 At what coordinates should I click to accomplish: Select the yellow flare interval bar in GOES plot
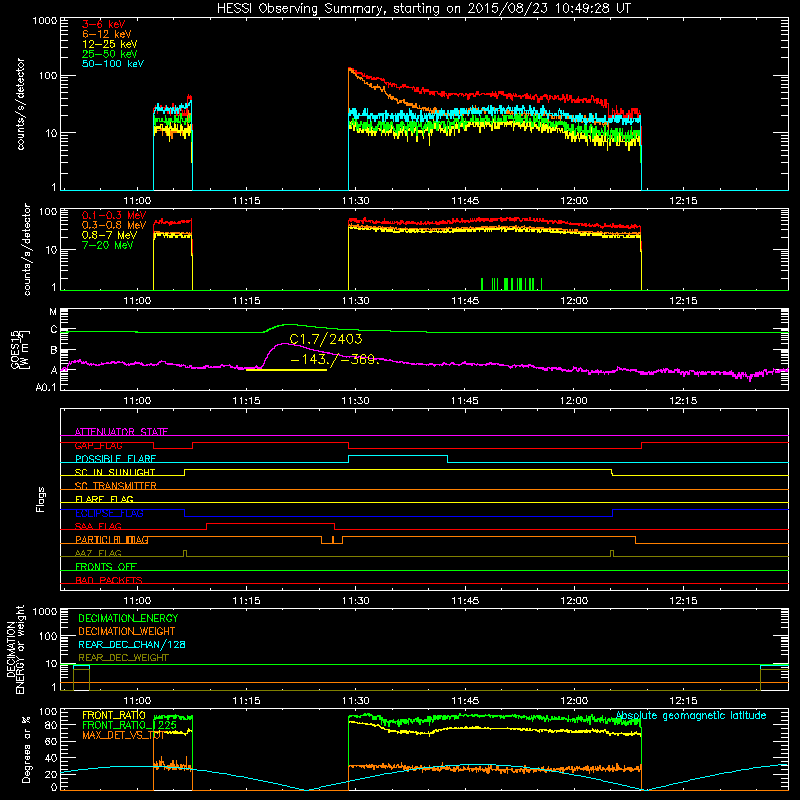tap(286, 369)
